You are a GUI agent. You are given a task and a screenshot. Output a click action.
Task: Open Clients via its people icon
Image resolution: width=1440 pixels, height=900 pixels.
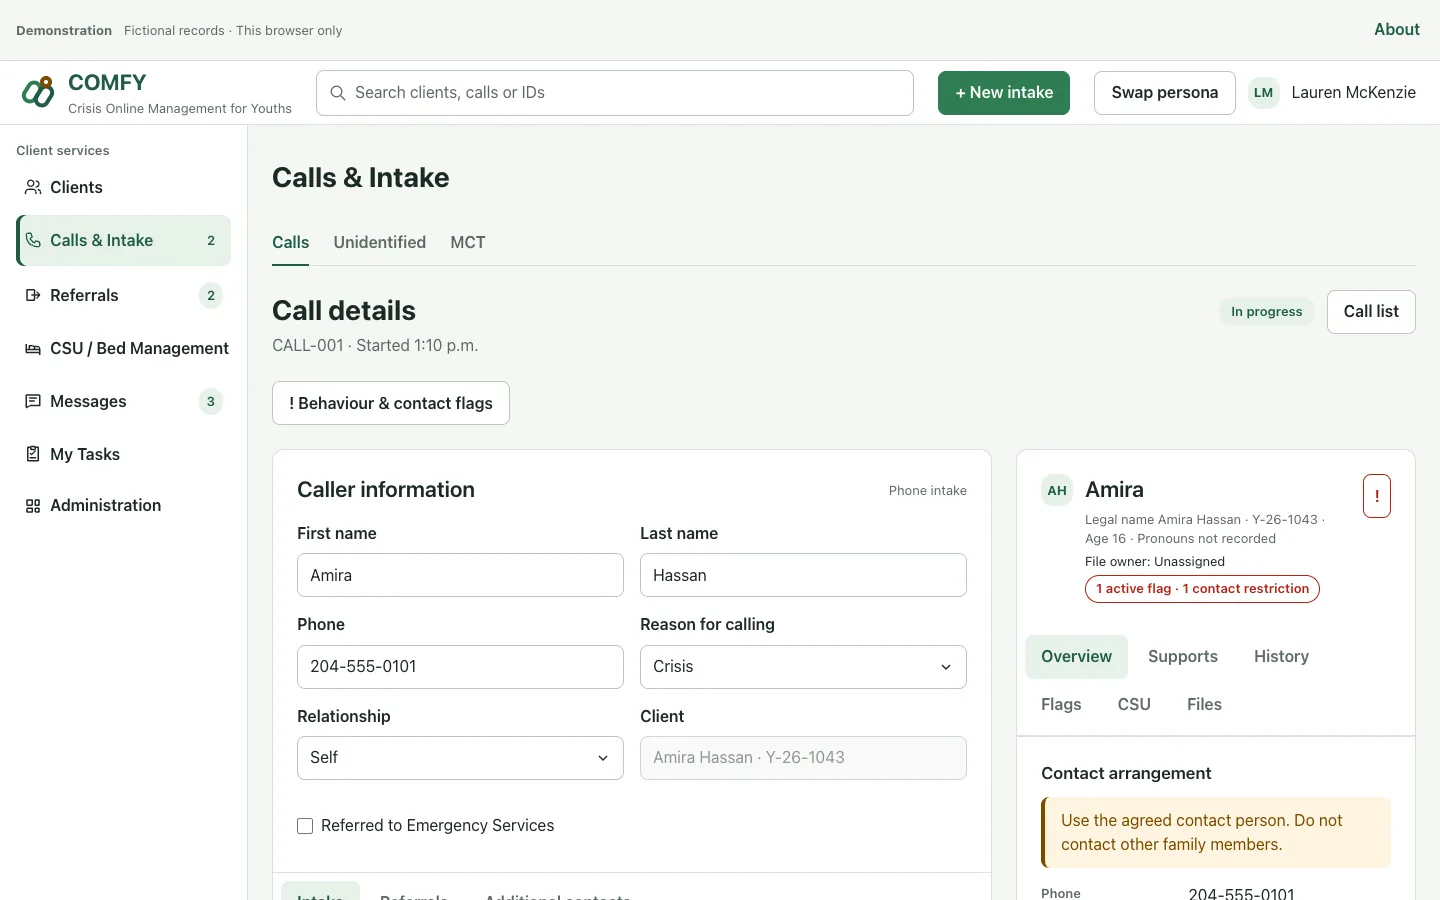tap(33, 187)
